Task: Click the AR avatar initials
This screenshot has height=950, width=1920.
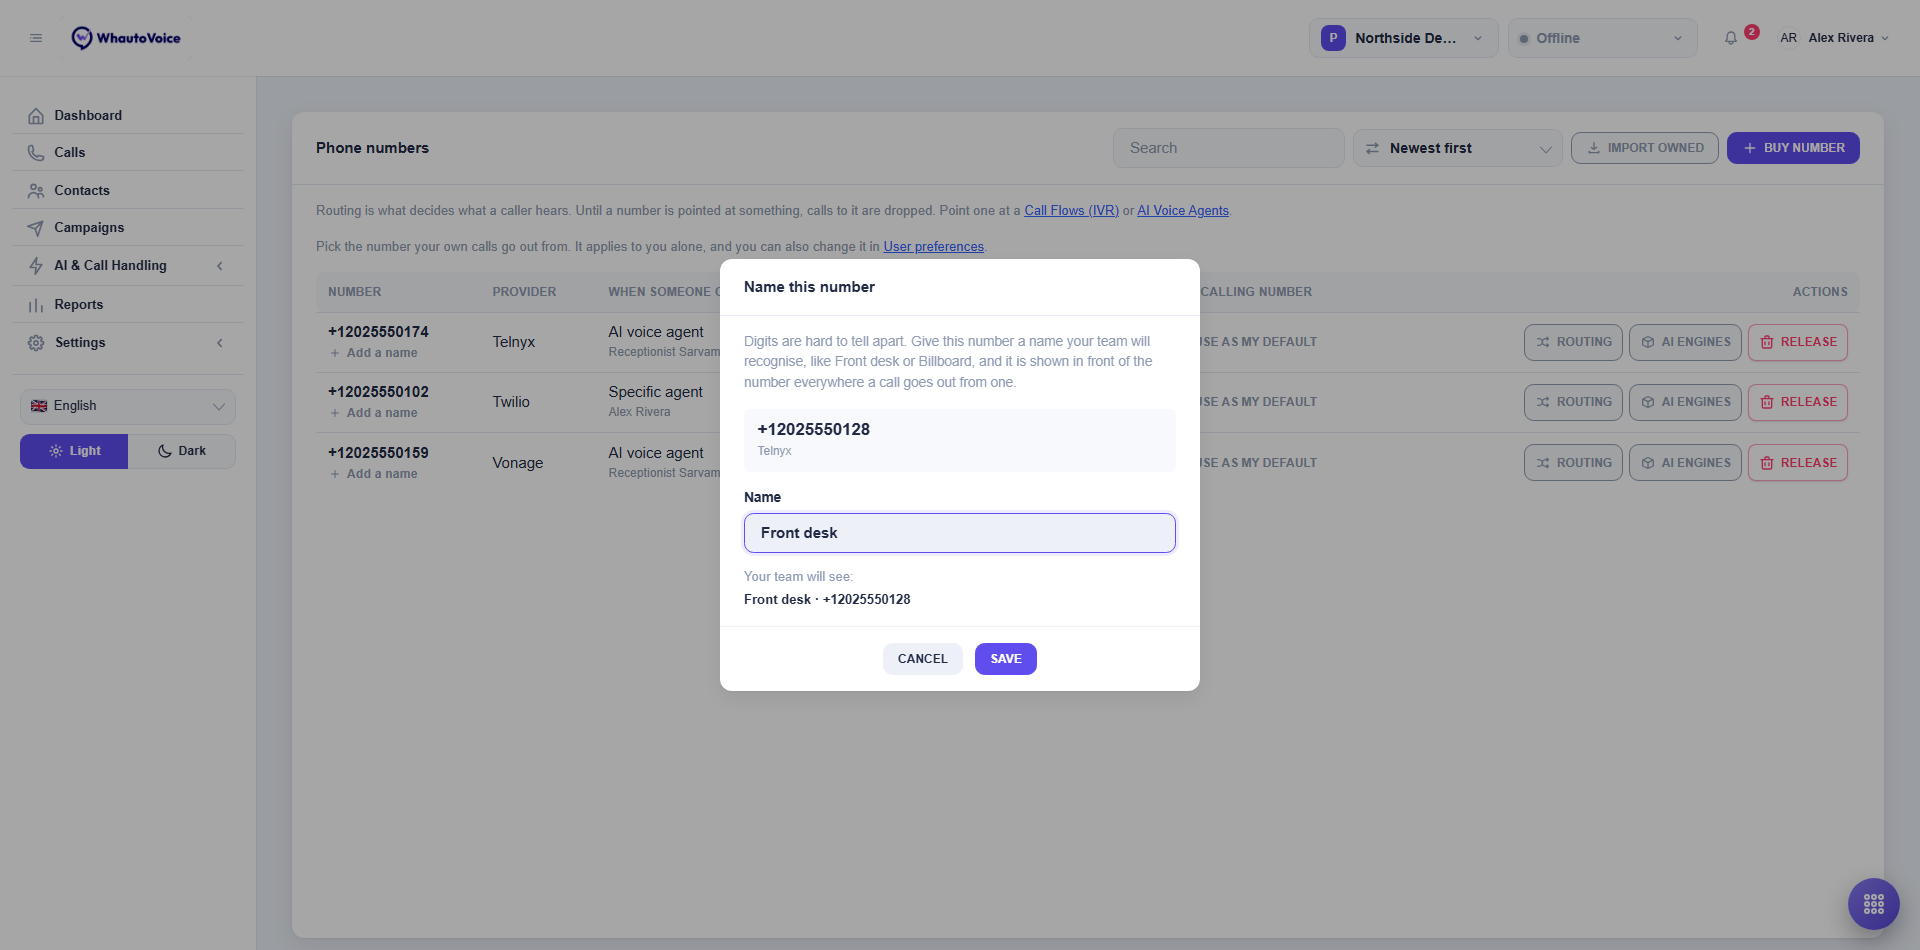Action: coord(1788,38)
